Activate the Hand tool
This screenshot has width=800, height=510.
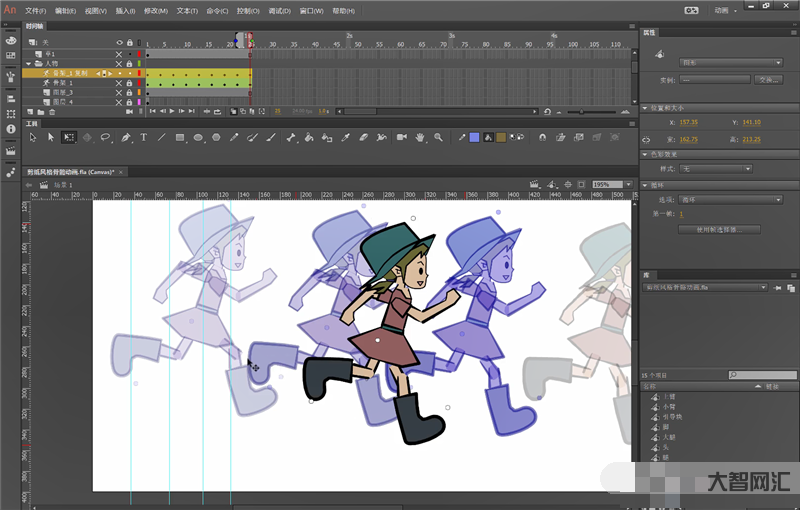(421, 137)
